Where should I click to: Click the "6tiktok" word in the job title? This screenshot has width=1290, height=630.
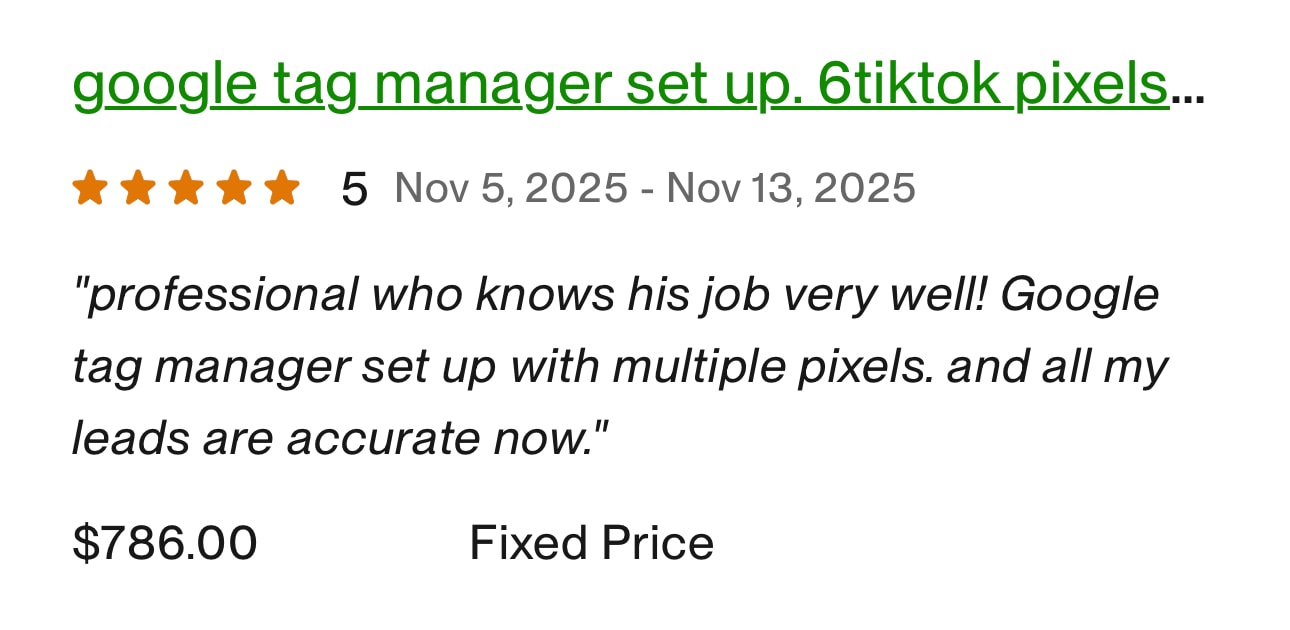coord(909,86)
